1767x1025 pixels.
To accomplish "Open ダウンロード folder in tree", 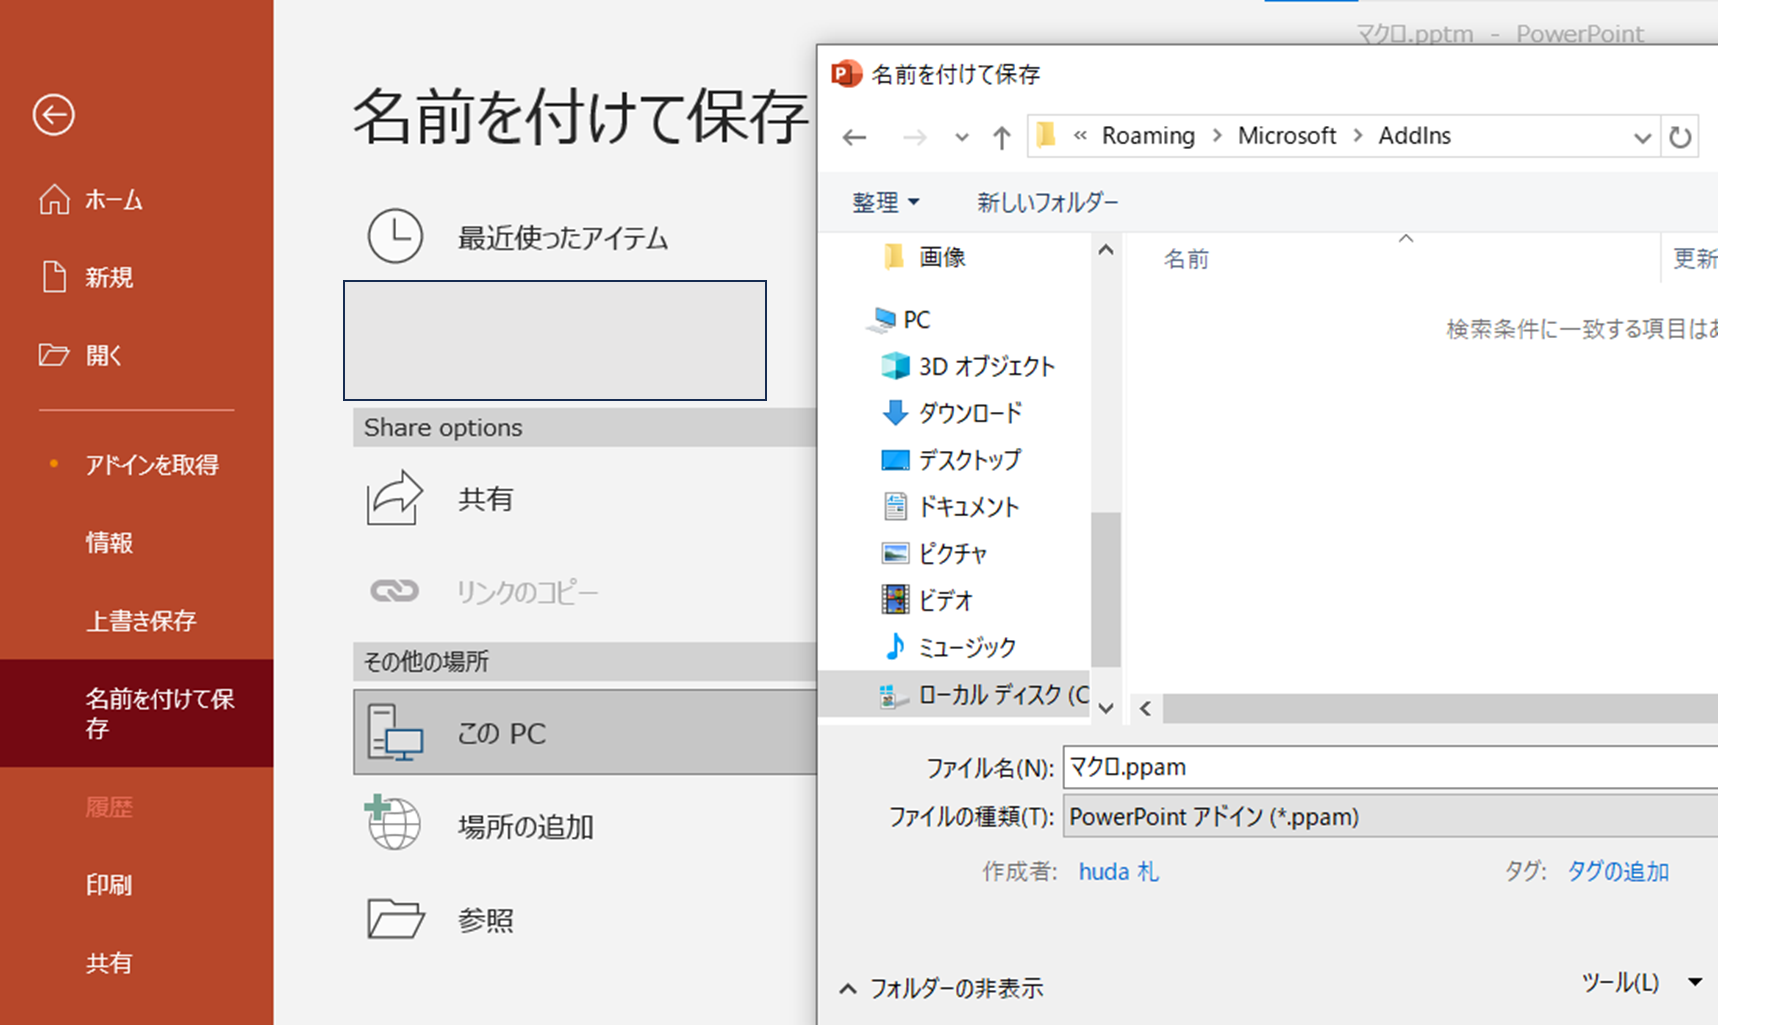I will [970, 413].
